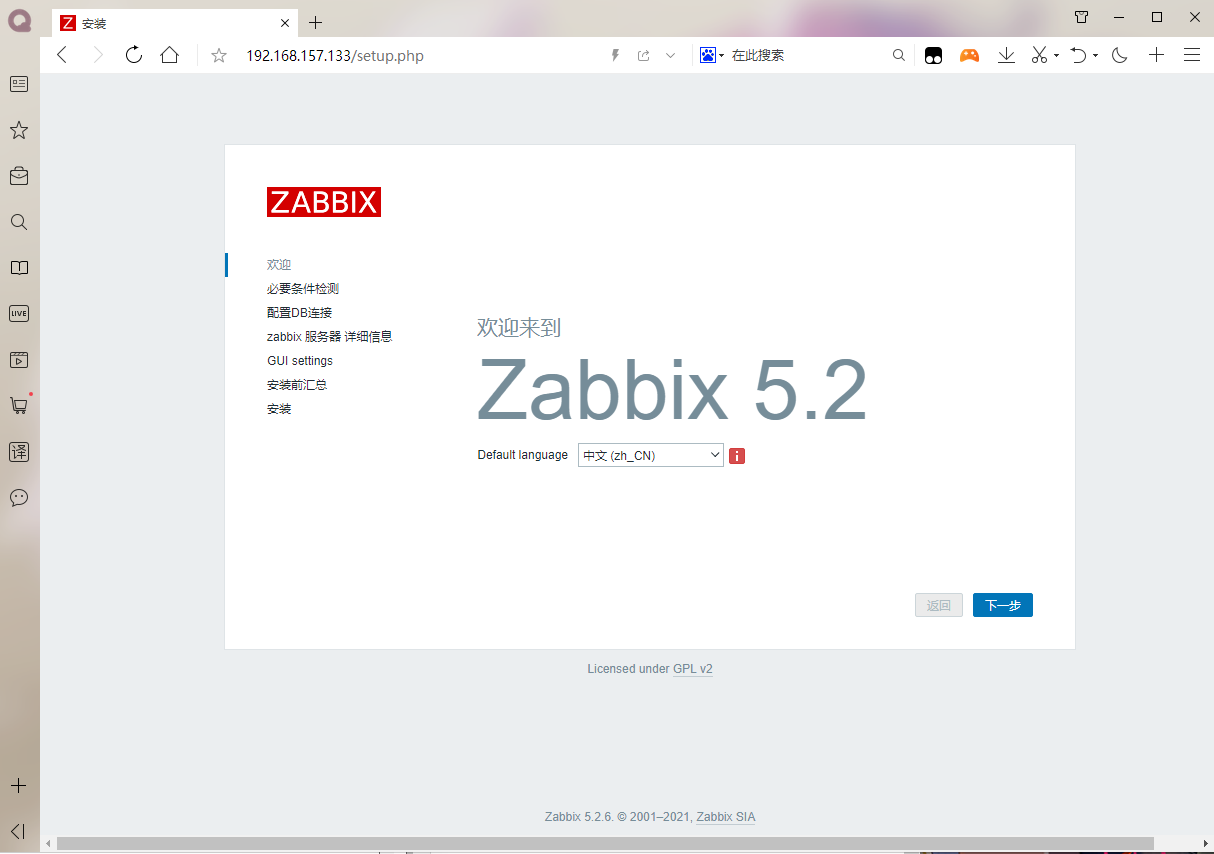The image size is (1214, 854).
Task: Click the share icon in address bar
Action: pos(643,56)
